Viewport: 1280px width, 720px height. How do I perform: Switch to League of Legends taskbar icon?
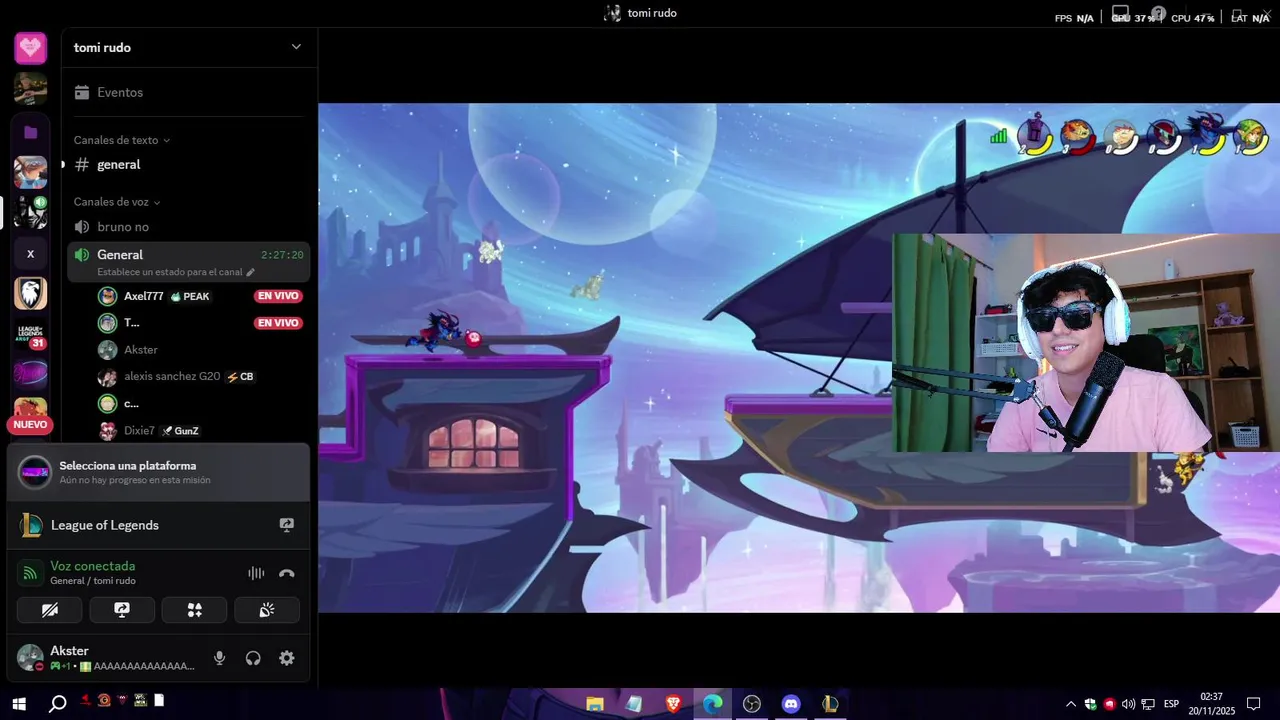[830, 704]
